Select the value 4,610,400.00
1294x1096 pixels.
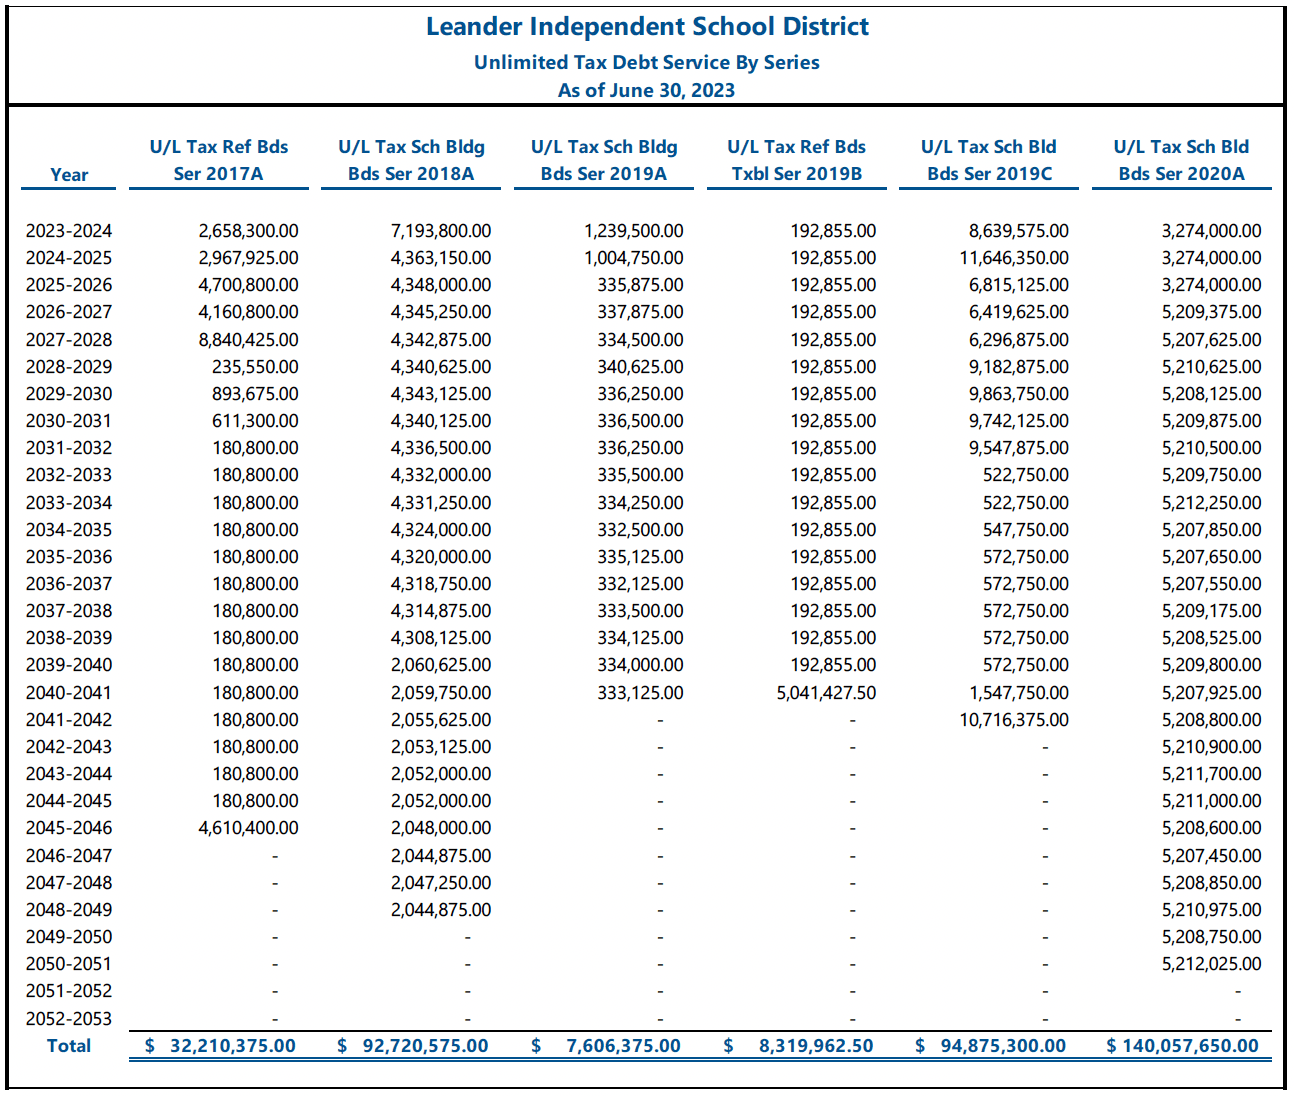tap(248, 828)
